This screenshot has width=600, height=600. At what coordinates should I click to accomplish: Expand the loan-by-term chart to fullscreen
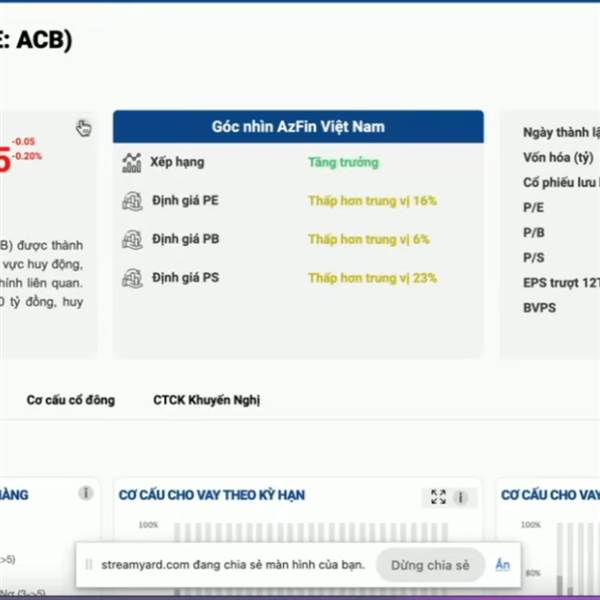(x=438, y=496)
